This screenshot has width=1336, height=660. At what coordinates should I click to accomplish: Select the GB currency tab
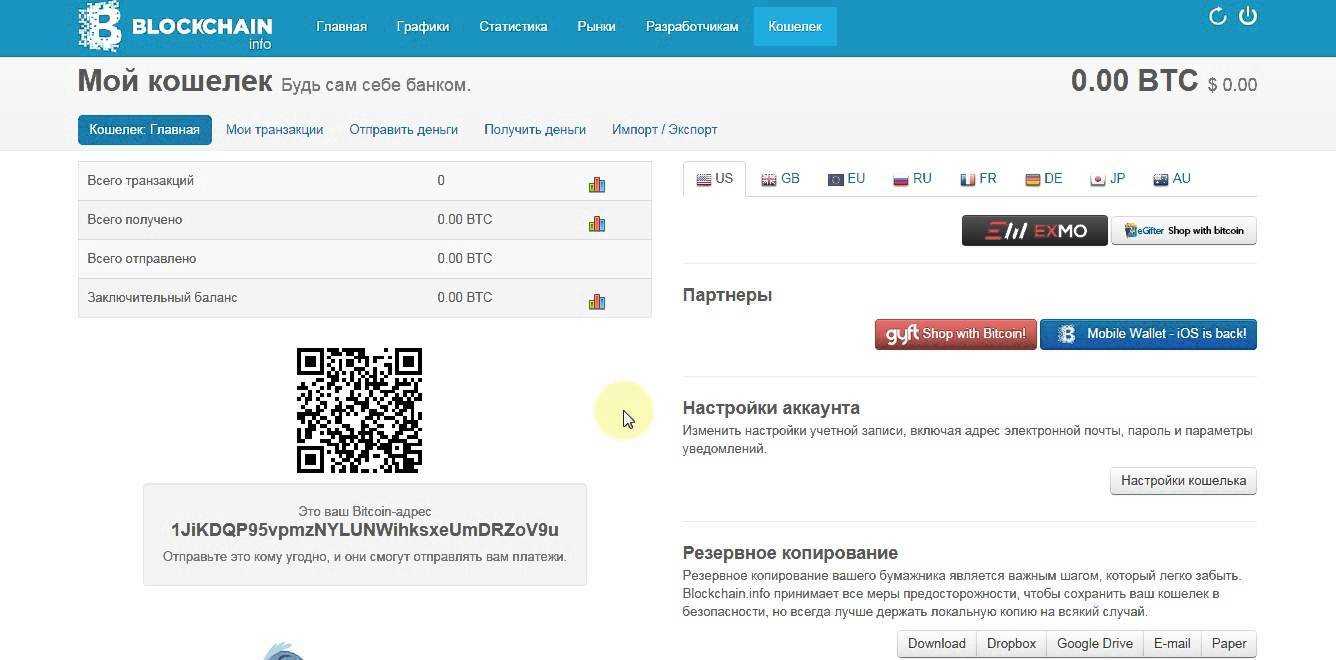click(780, 179)
